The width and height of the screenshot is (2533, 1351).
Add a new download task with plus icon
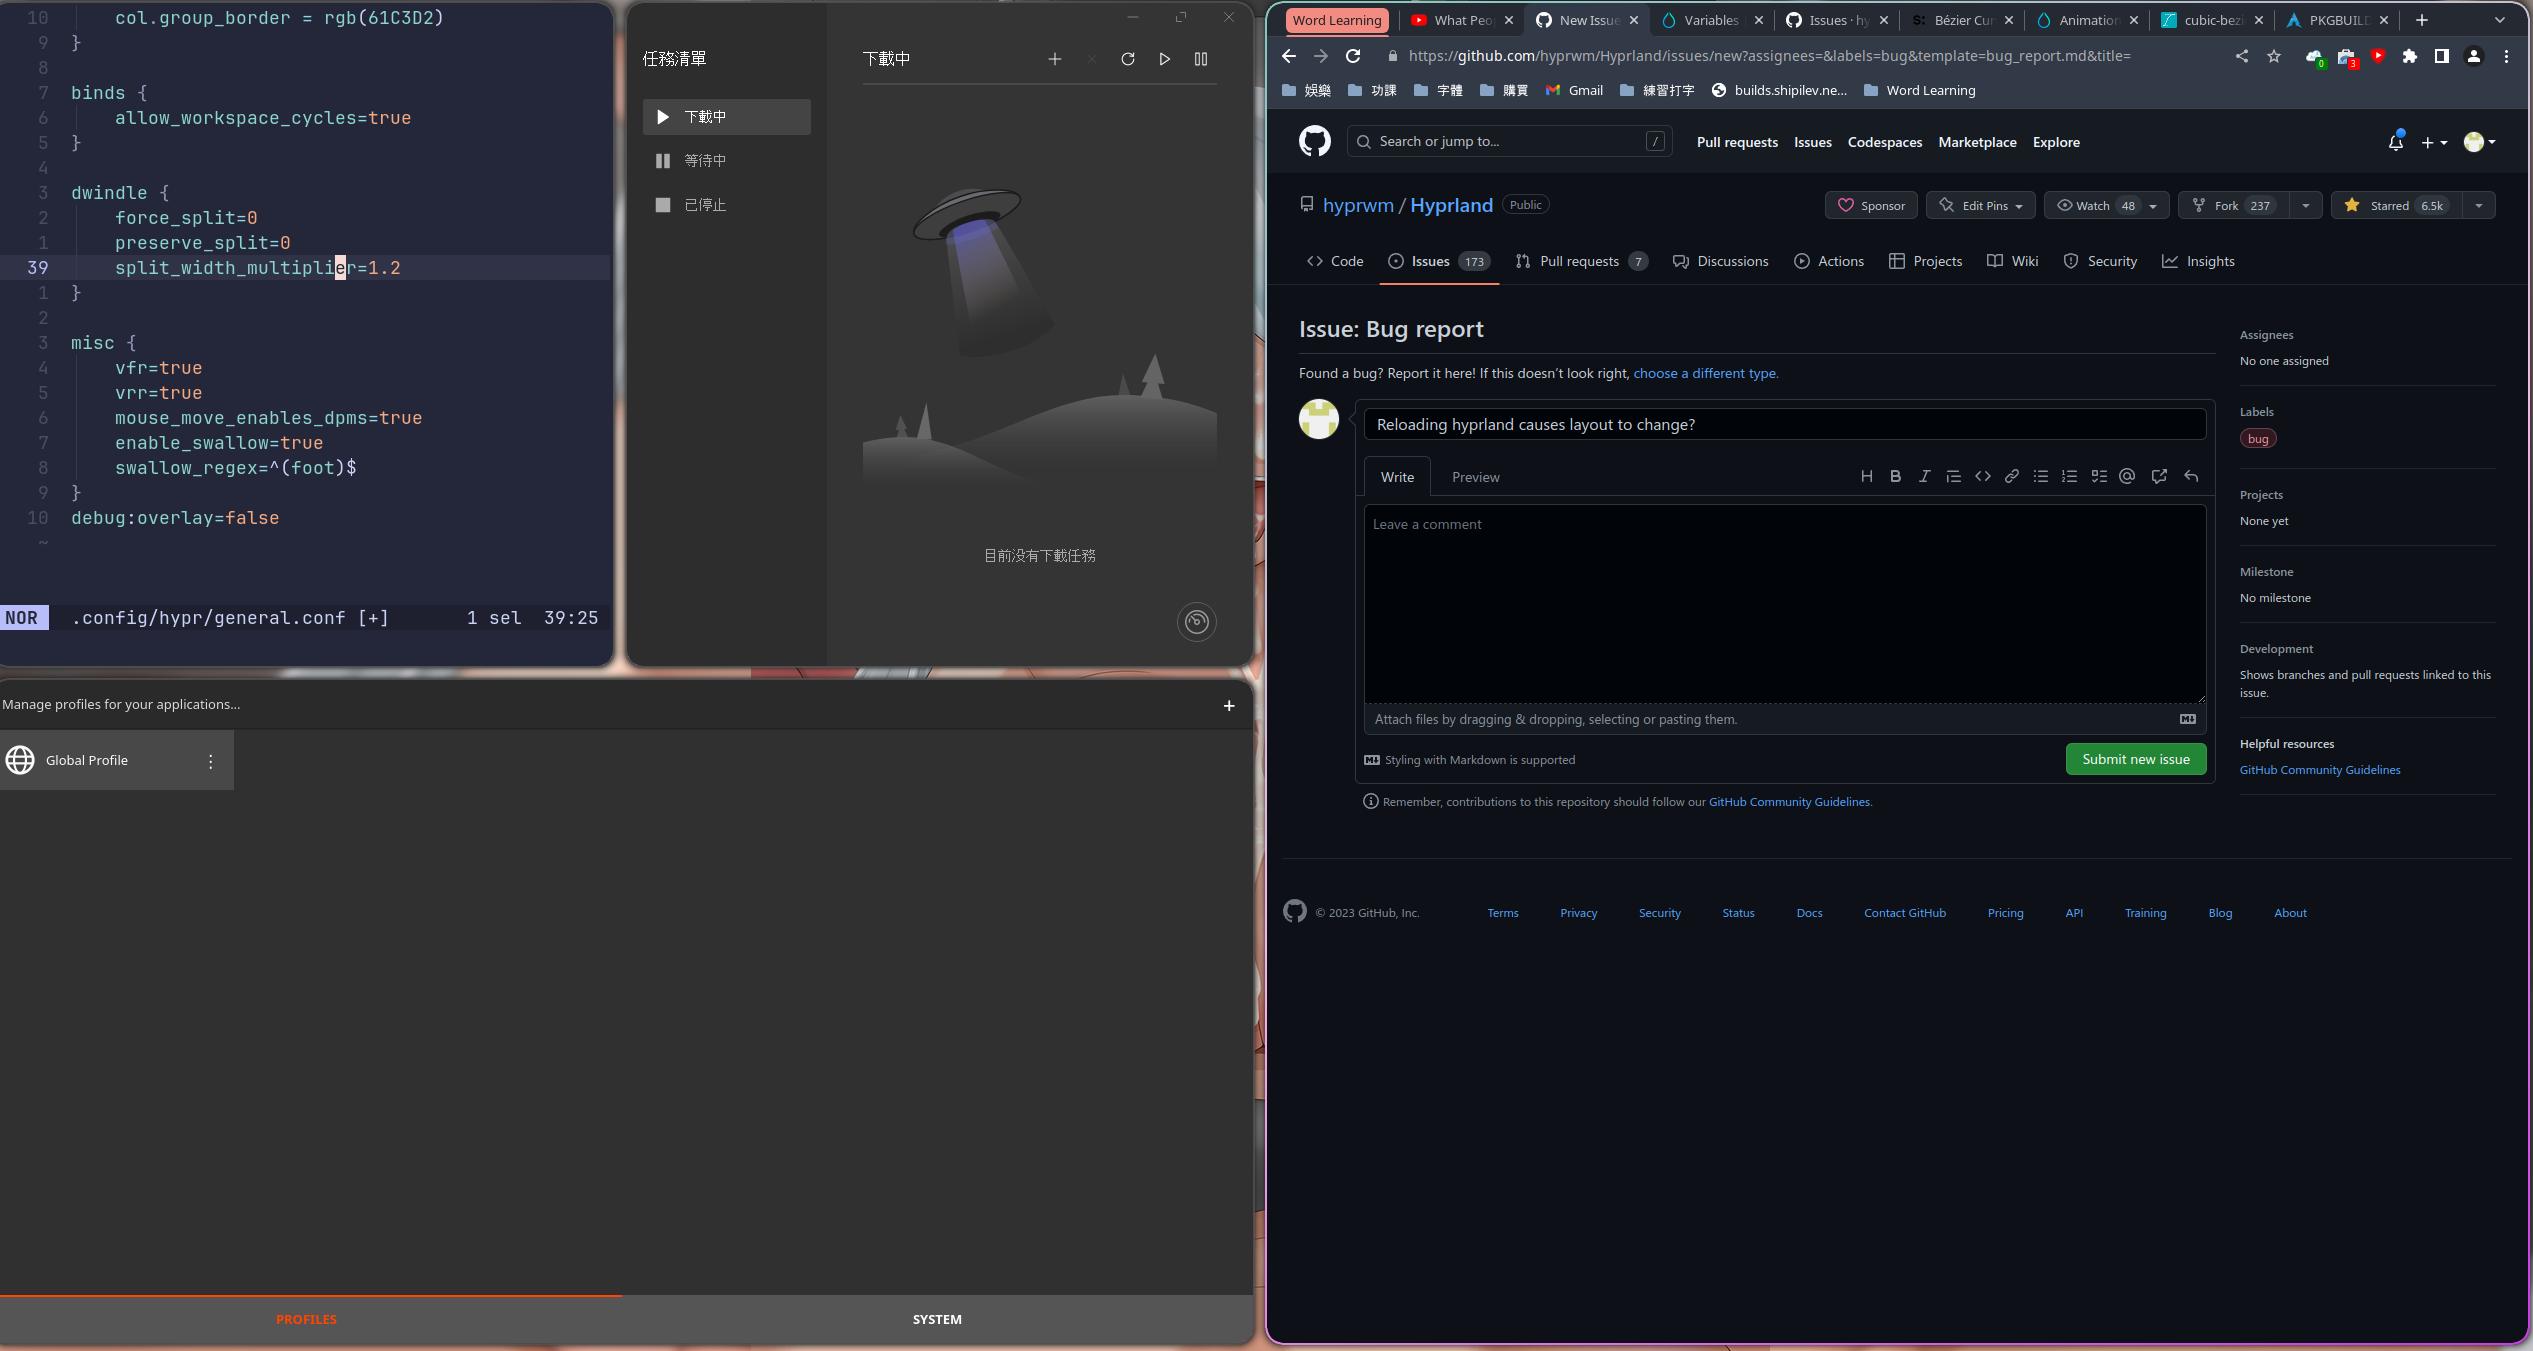coord(1055,59)
